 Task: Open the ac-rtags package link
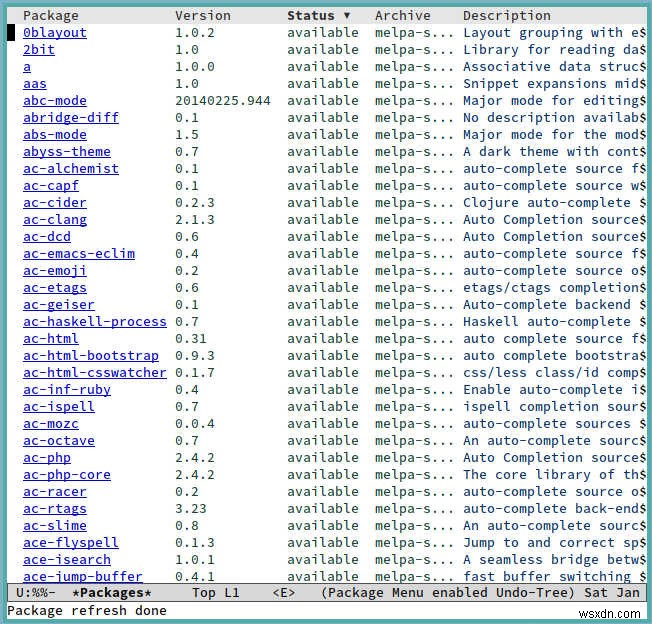55,509
